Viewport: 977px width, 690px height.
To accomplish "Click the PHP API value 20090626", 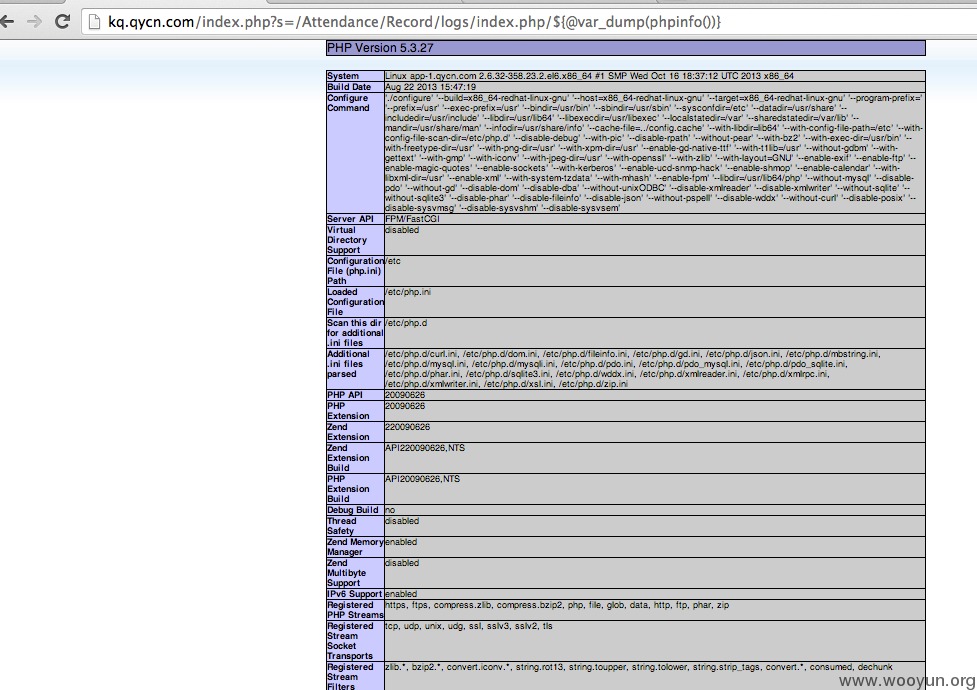I will (x=405, y=395).
